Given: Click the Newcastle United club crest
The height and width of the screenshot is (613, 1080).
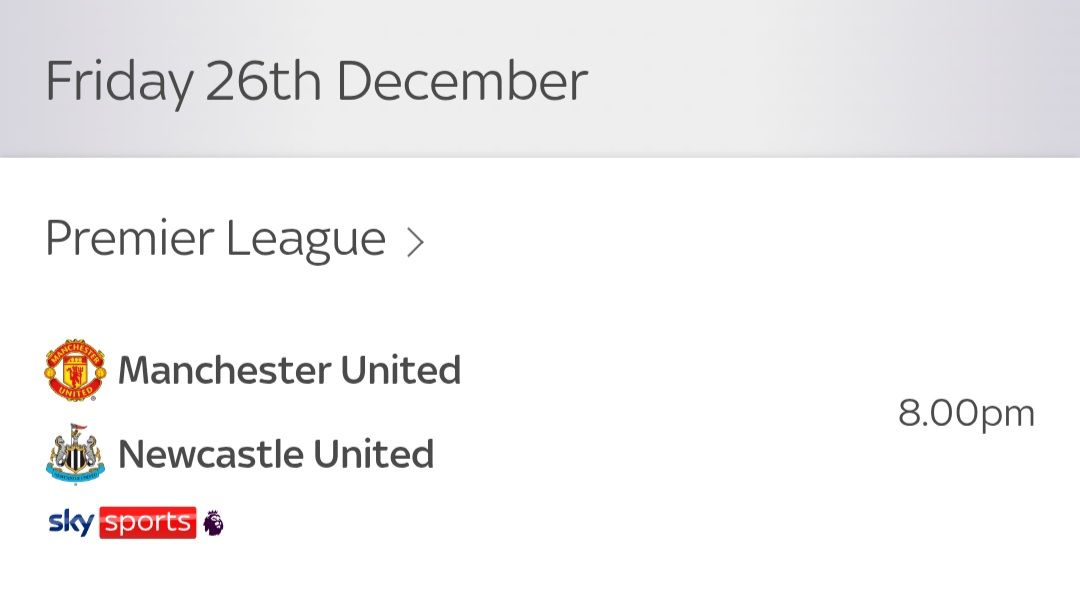Looking at the screenshot, I should click(75, 455).
